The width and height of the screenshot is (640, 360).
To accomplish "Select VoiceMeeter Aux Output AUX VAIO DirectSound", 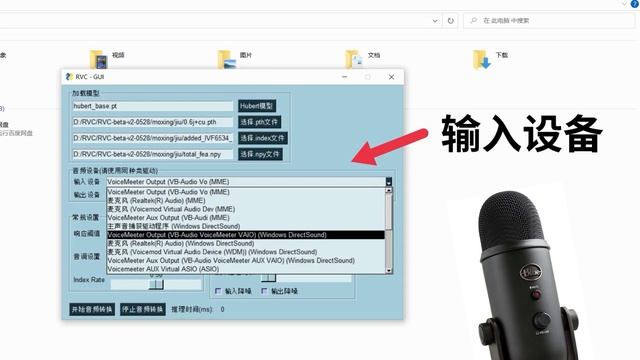I will coord(246,260).
